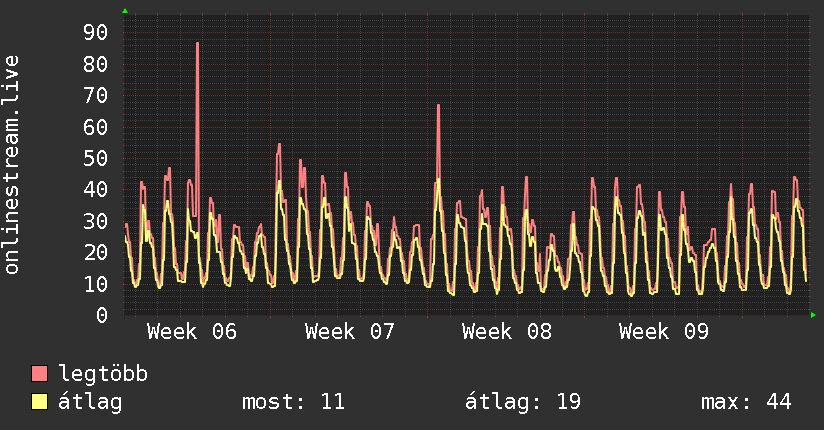
Task: Click the 'most: 11' current value
Action: point(293,402)
